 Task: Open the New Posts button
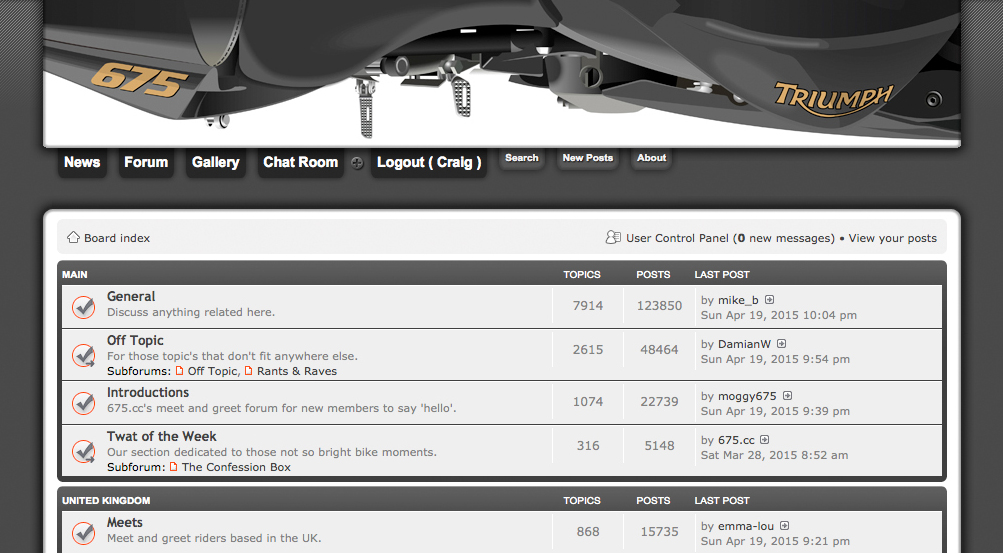tap(587, 158)
